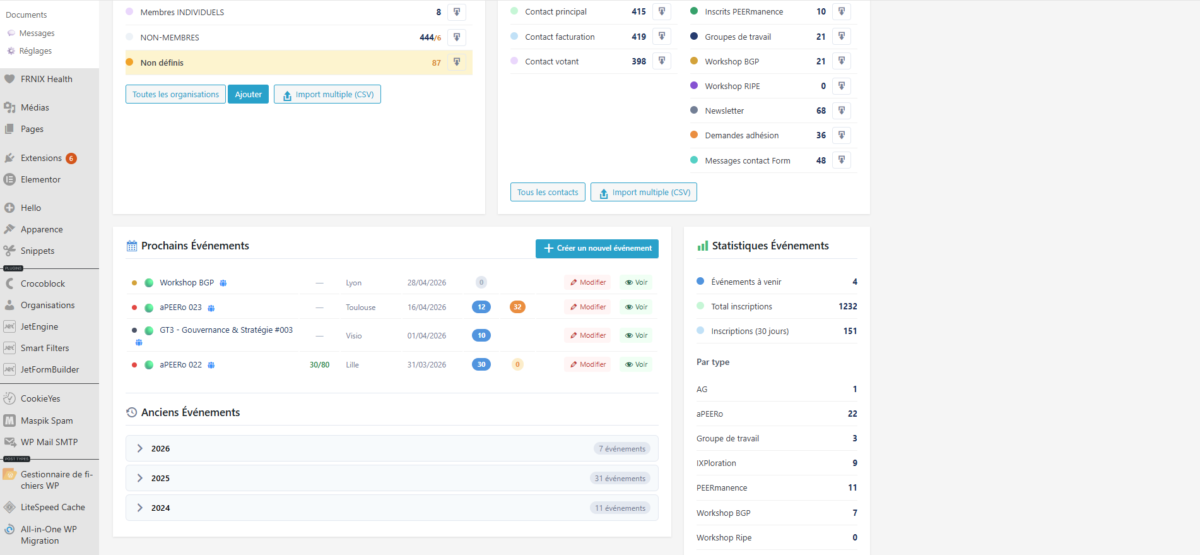This screenshot has height=555, width=1200.
Task: Click the Snippets scissors icon in sidebar
Action: point(9,251)
